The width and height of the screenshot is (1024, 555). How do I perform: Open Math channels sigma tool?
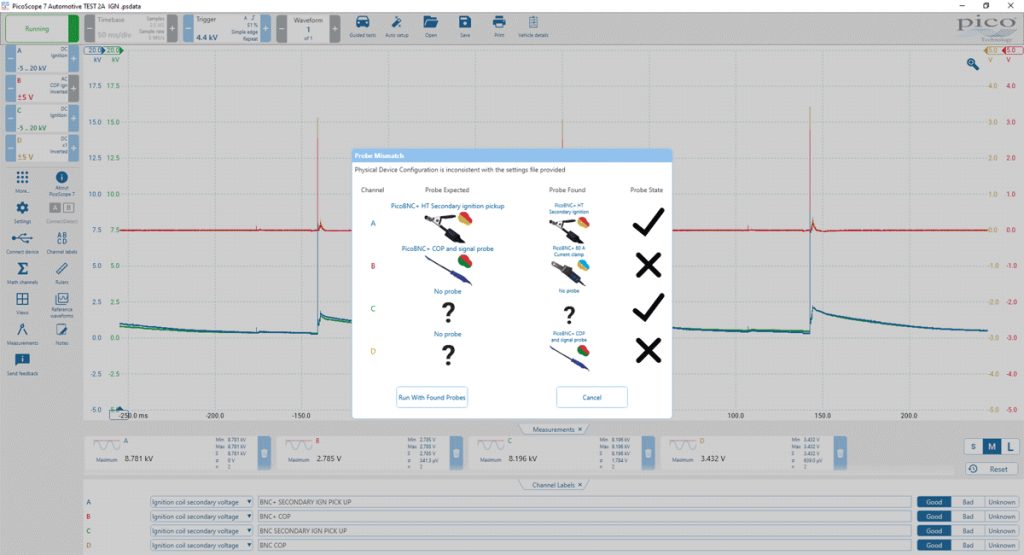[x=22, y=273]
